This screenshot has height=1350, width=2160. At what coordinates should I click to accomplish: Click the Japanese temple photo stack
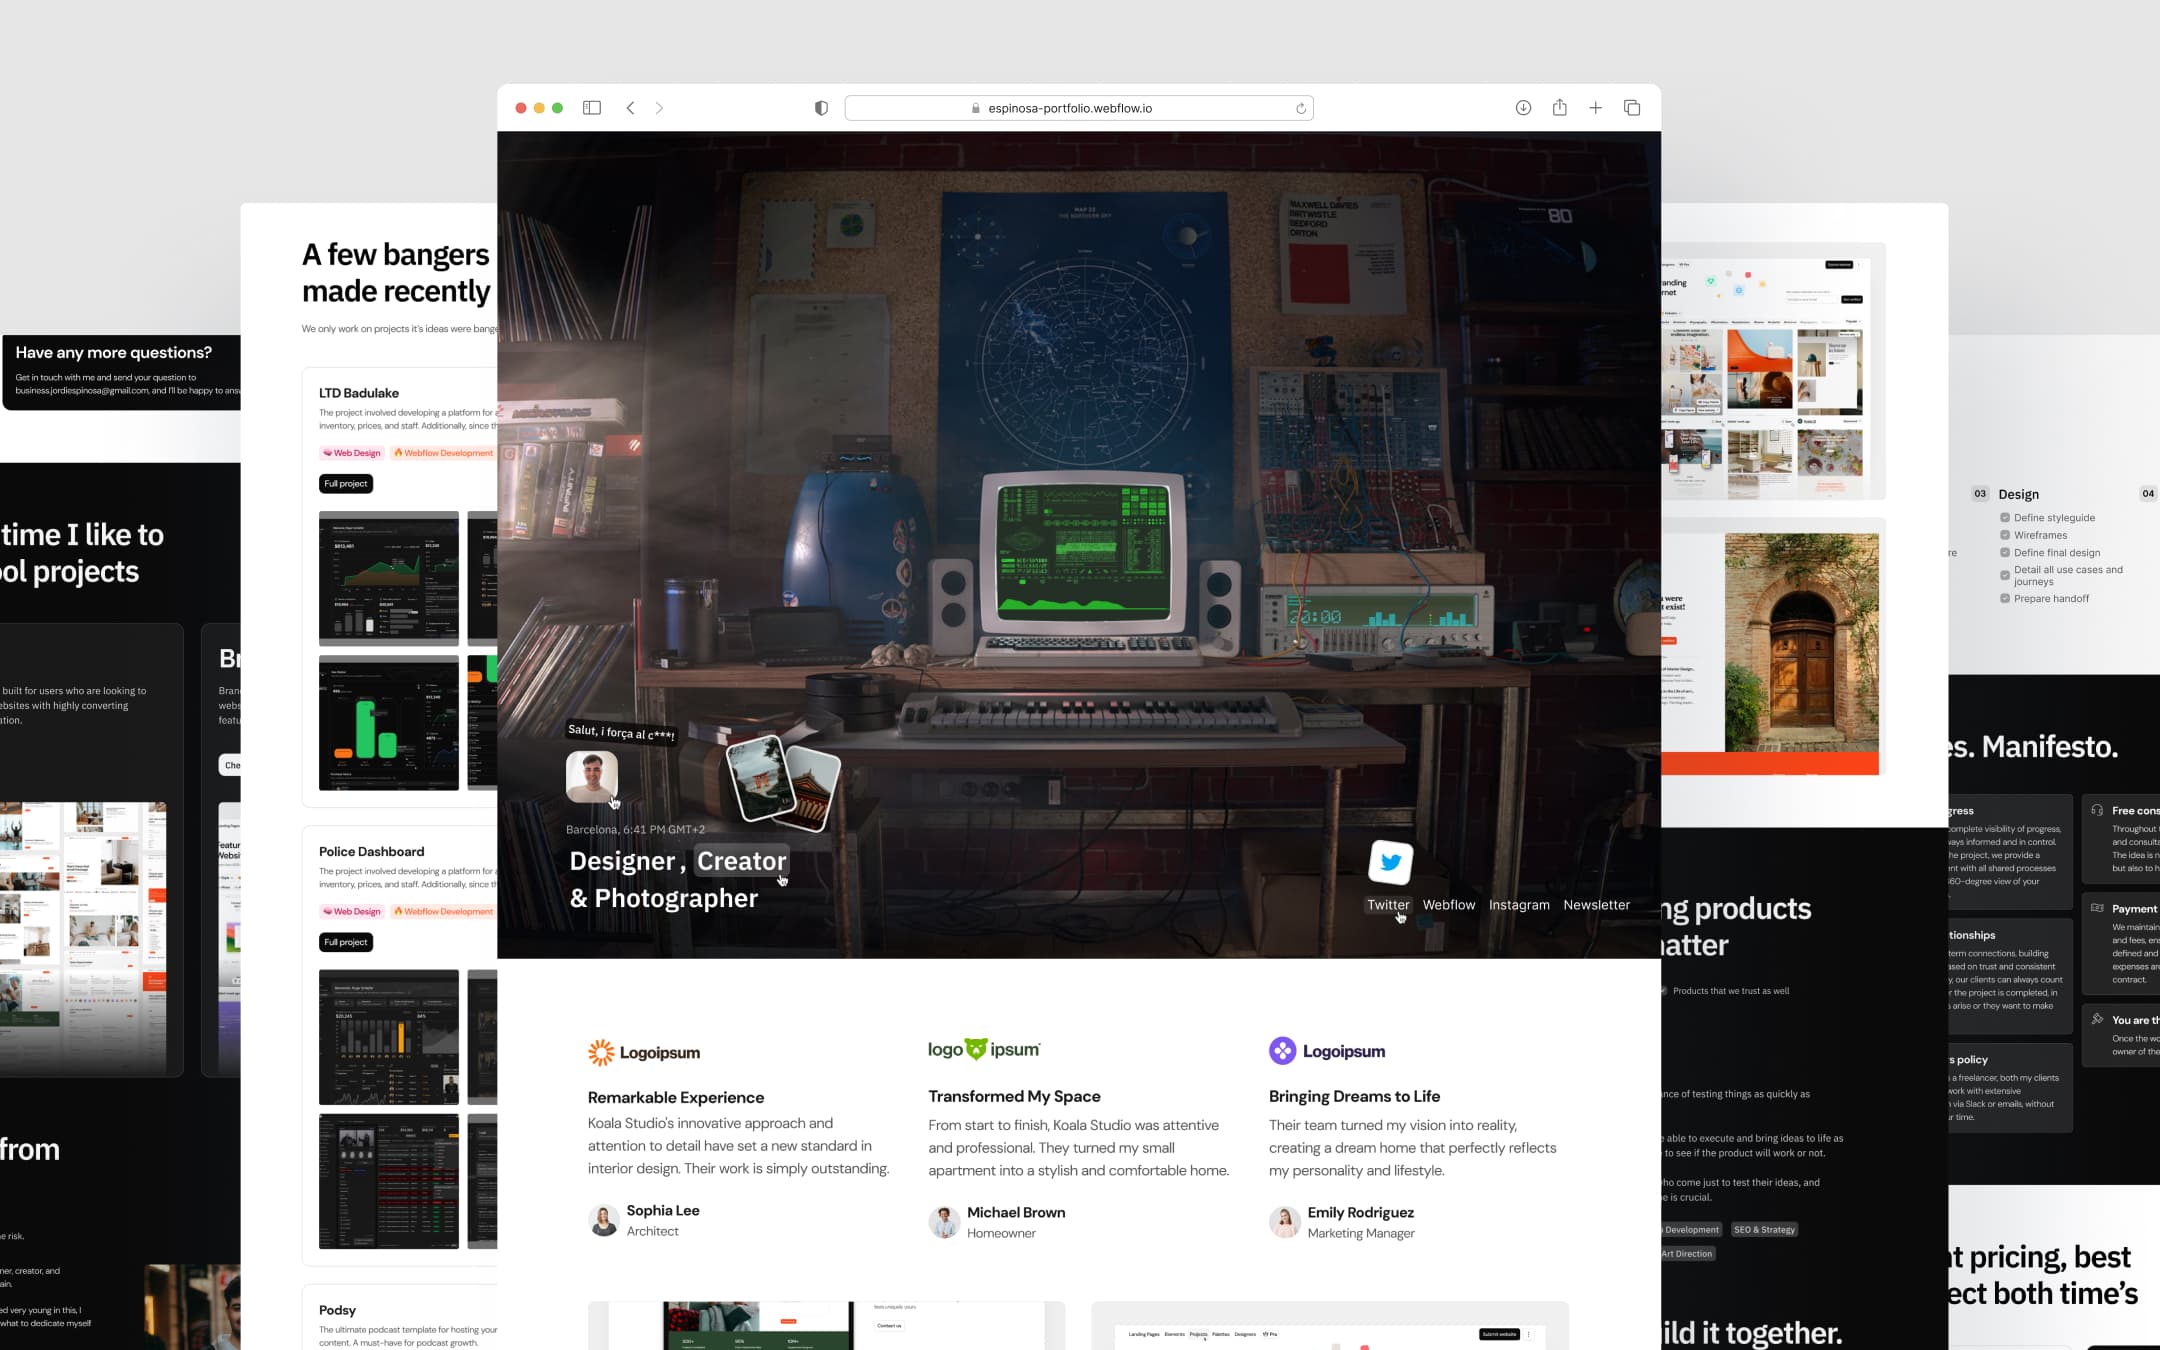pyautogui.click(x=783, y=784)
